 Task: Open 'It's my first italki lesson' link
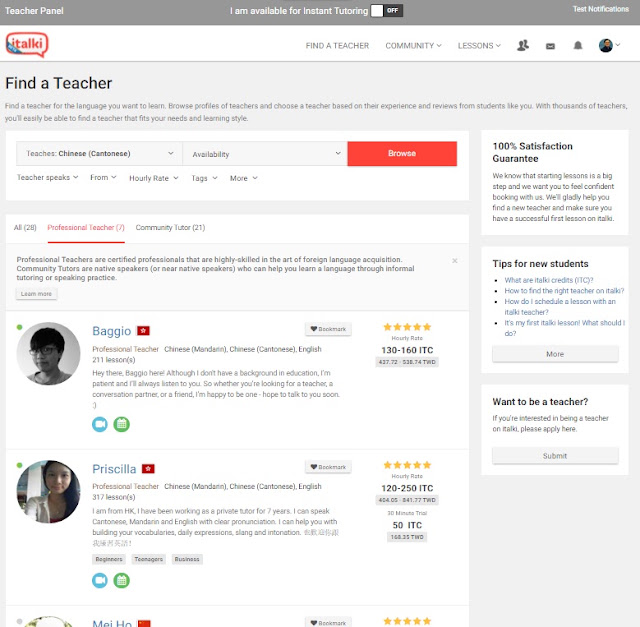coord(565,328)
